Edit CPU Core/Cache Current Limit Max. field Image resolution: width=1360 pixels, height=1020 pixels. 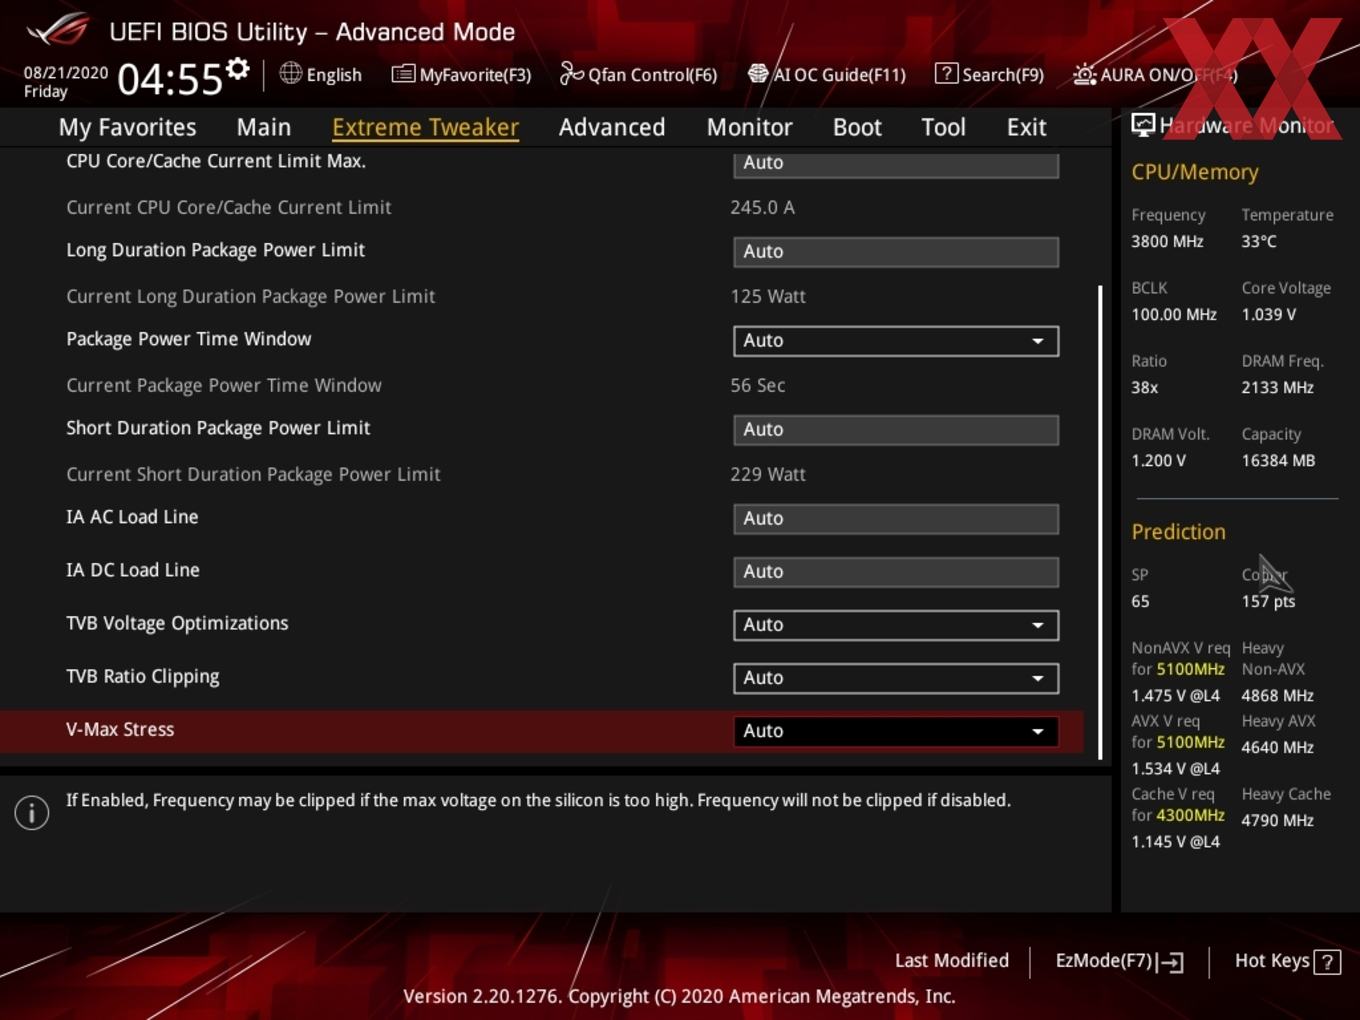(x=896, y=163)
